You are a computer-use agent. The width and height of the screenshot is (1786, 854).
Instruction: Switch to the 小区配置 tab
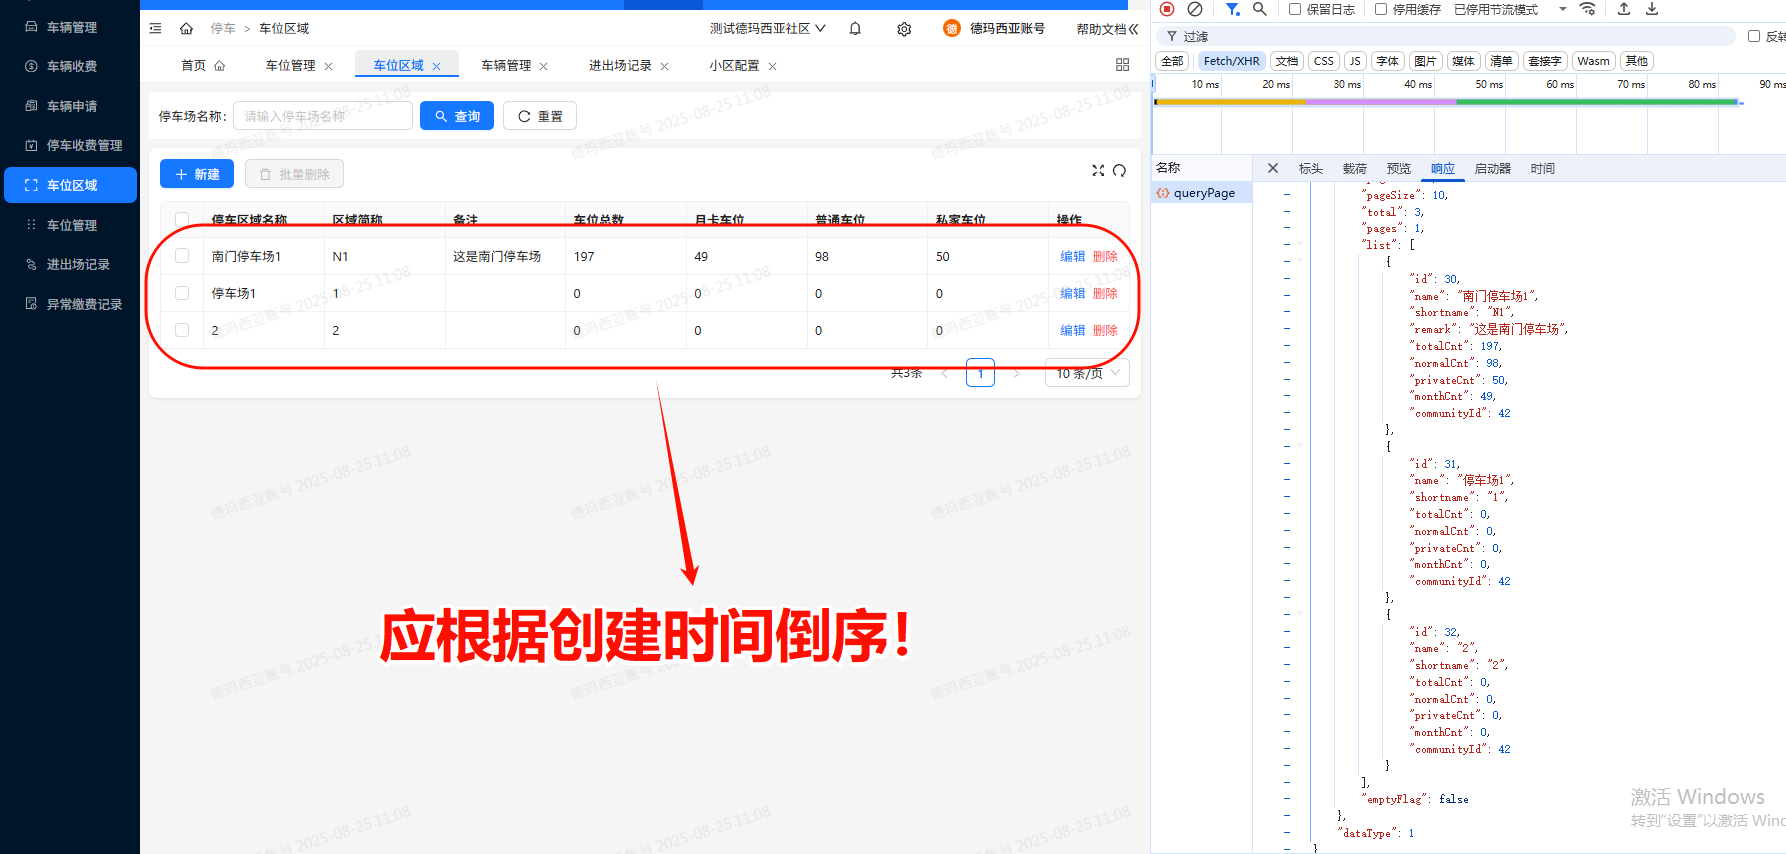[x=734, y=65]
